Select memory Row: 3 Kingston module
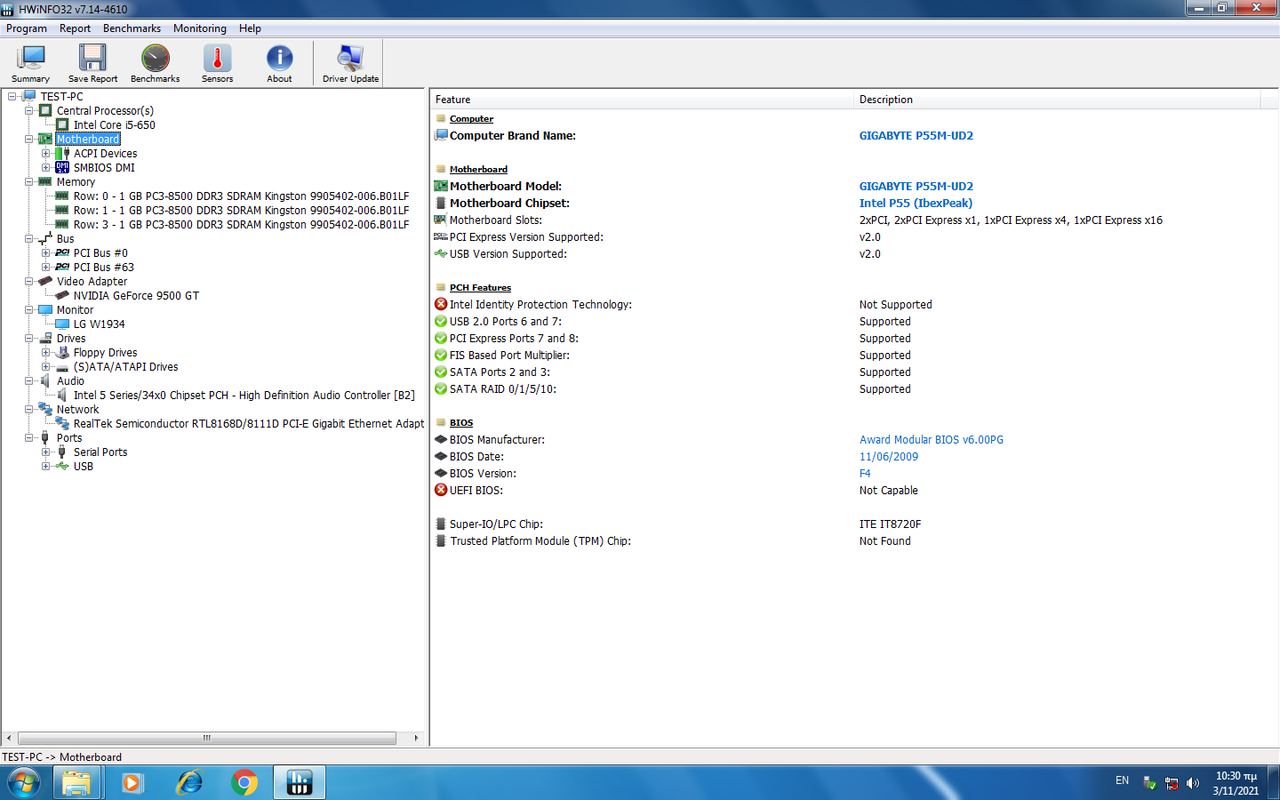Image resolution: width=1280 pixels, height=800 pixels. (241, 225)
